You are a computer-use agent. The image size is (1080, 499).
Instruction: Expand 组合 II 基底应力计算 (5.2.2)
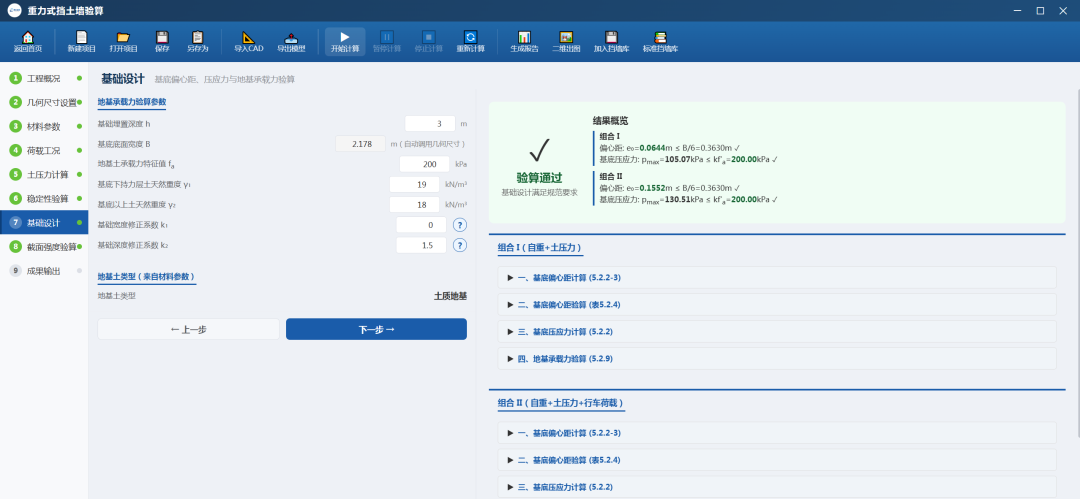[x=776, y=487]
